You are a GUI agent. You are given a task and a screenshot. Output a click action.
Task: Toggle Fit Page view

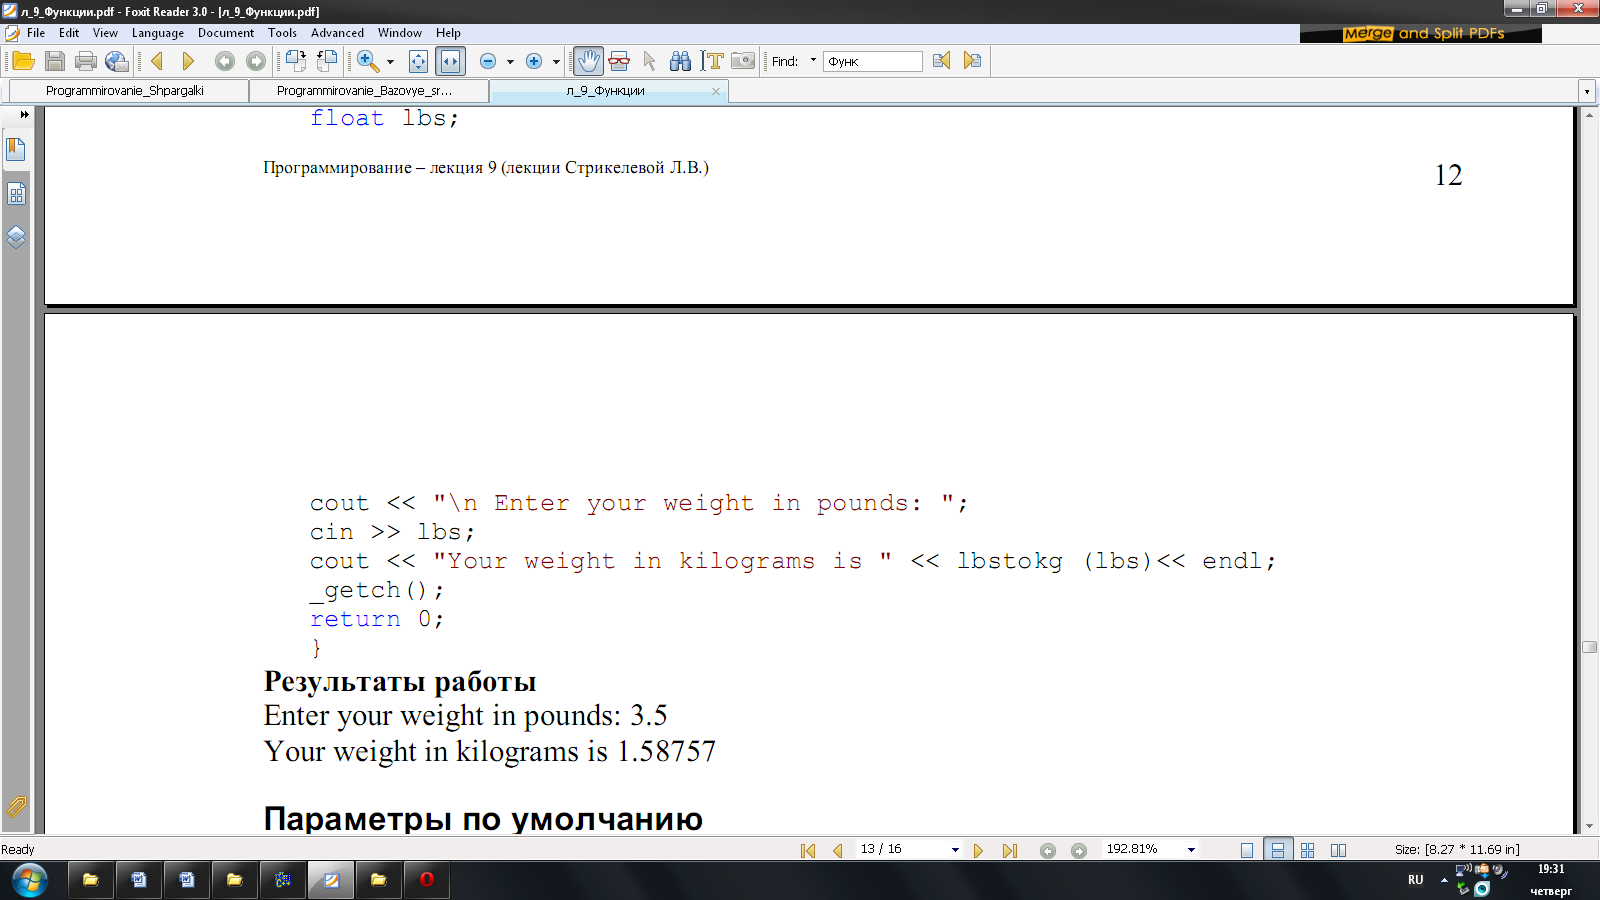click(x=418, y=61)
